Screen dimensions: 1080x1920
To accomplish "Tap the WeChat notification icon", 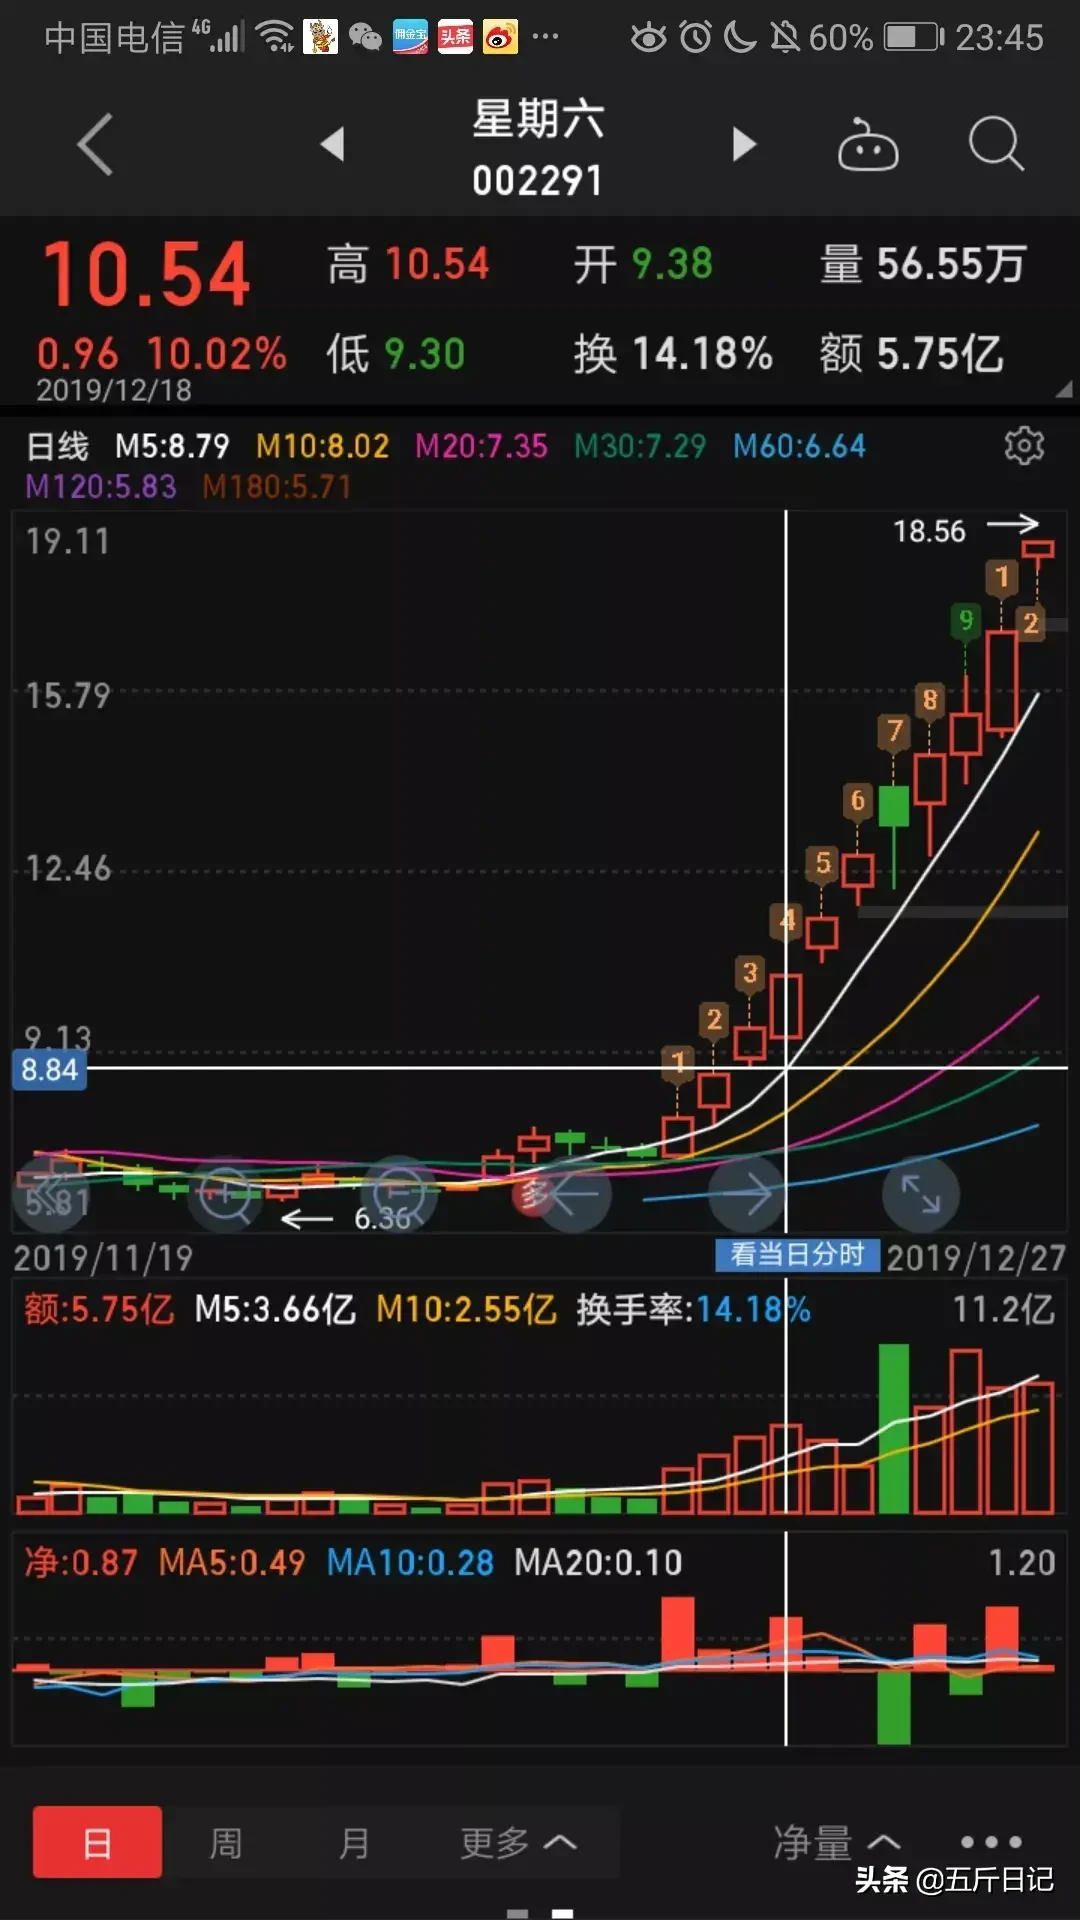I will [x=365, y=38].
